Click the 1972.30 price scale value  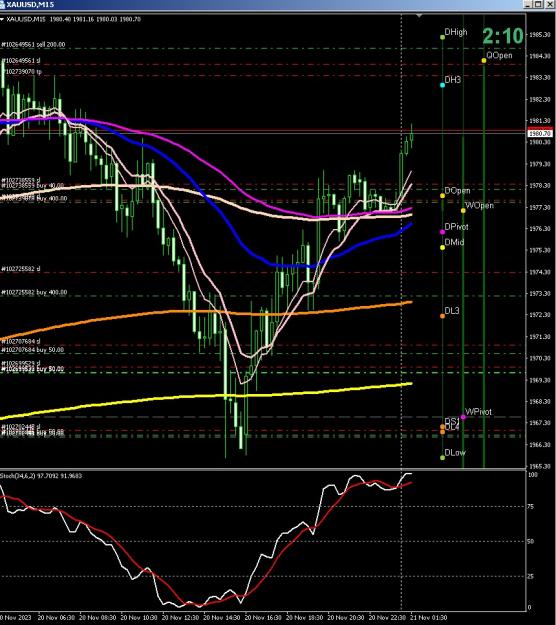click(540, 314)
